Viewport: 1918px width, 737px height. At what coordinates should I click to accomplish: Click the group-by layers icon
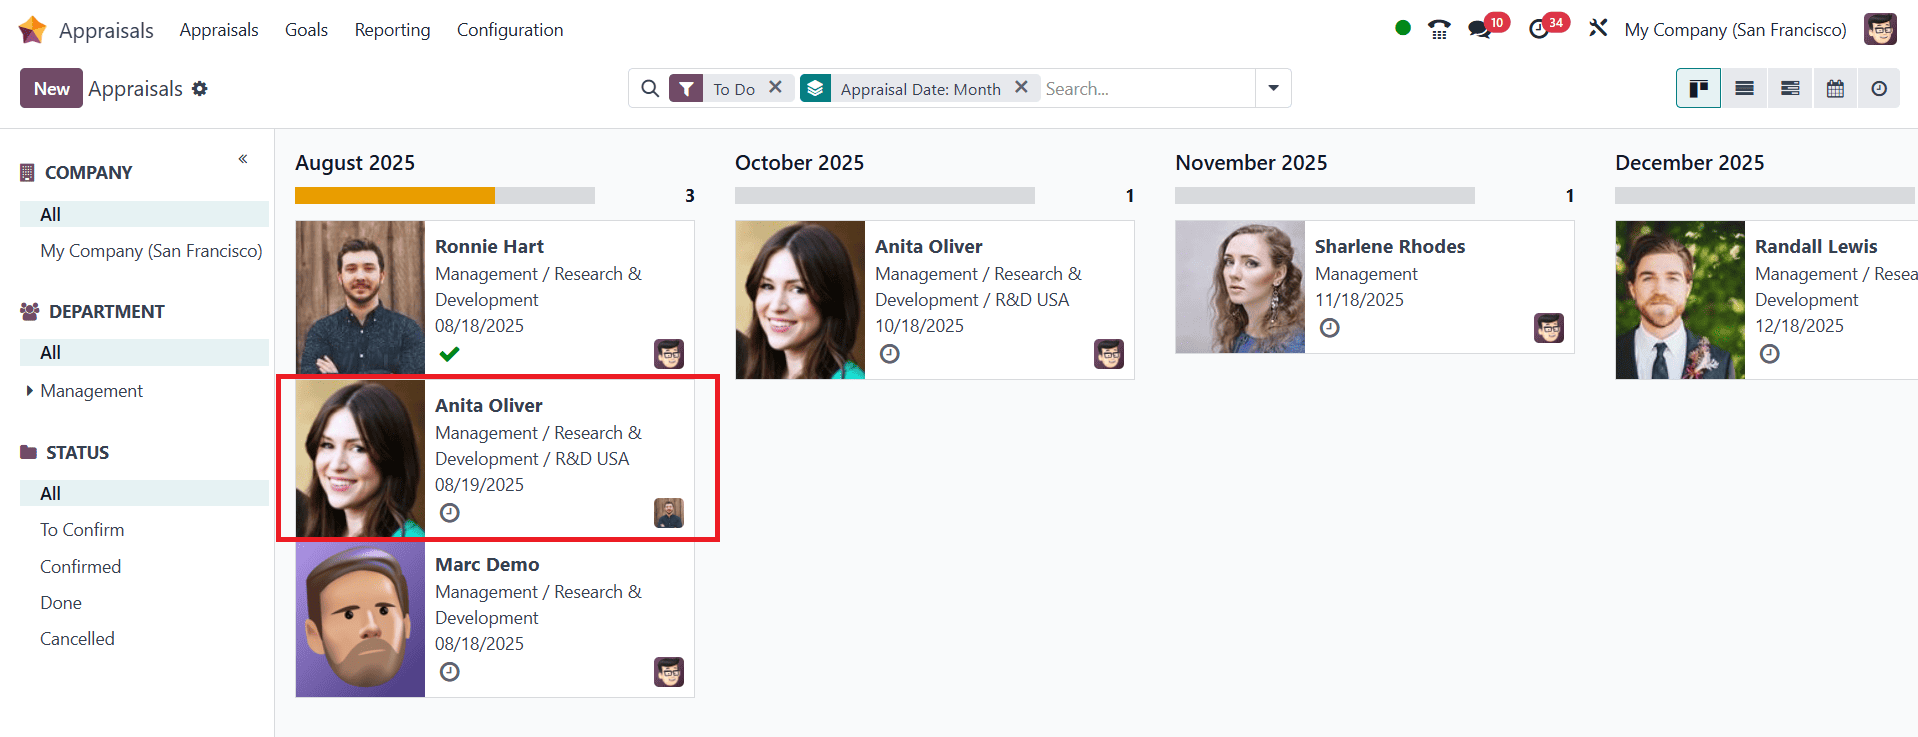pos(816,89)
